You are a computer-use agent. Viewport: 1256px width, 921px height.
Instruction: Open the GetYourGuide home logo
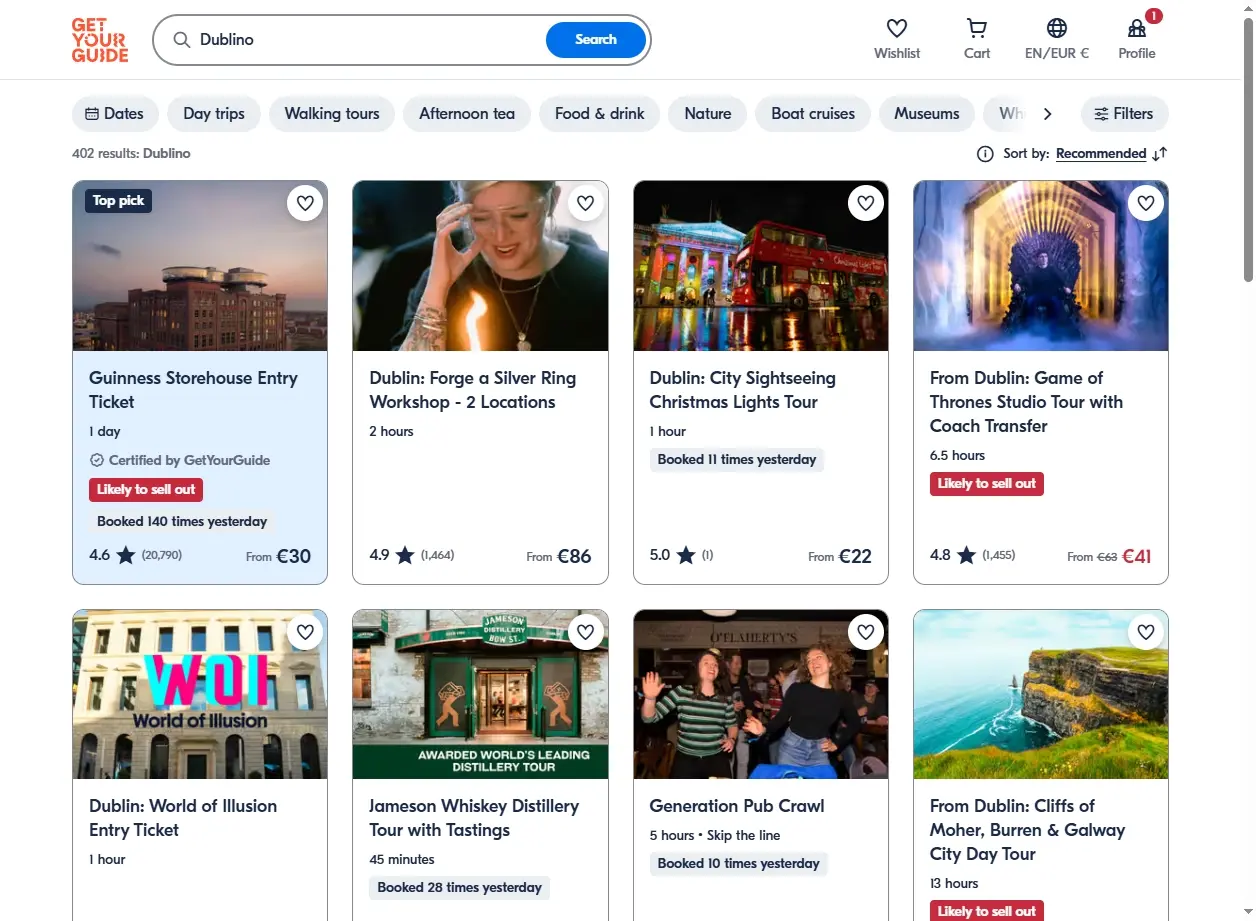(x=100, y=40)
